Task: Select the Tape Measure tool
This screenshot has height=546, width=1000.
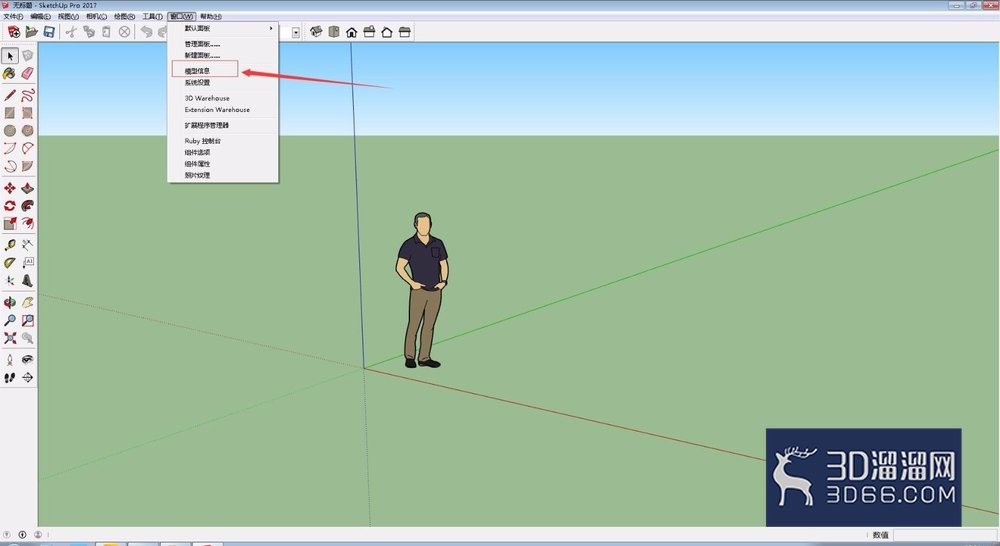Action: click(10, 245)
